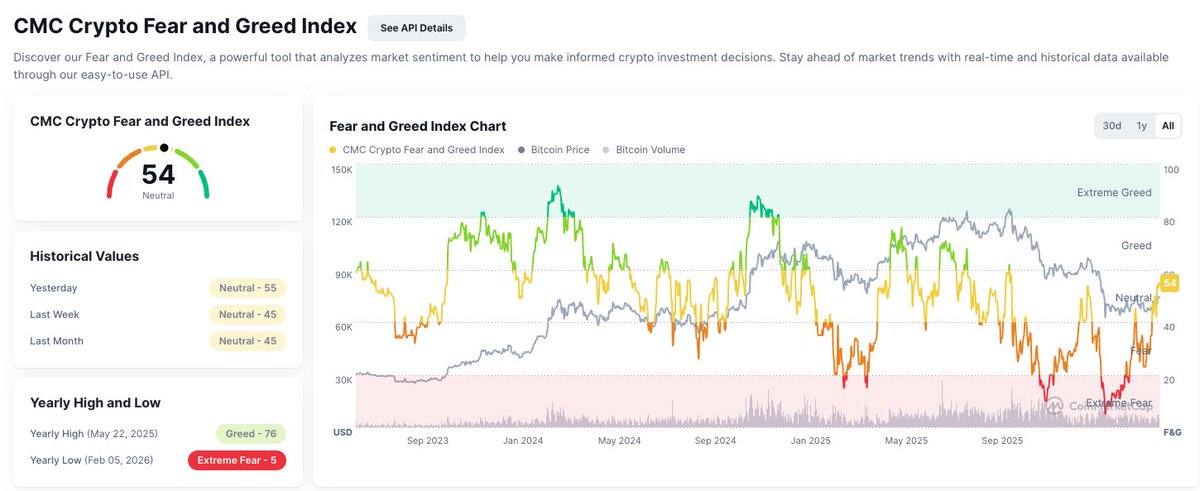Viewport: 1200px width, 491px height.
Task: Click the large 54 gauge reading
Action: point(158,175)
